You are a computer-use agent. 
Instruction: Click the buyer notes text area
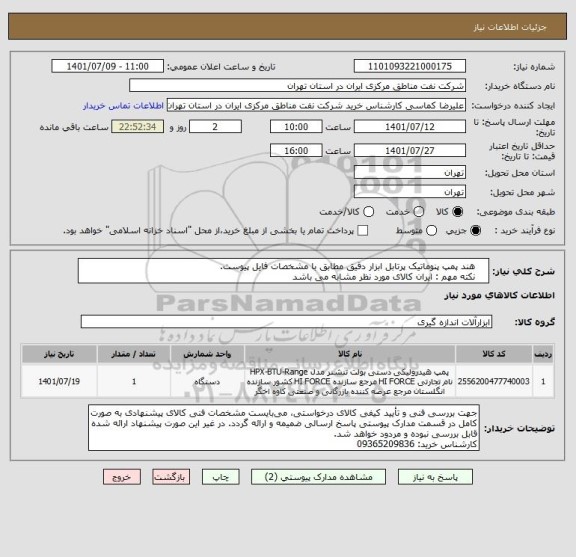tap(284, 428)
